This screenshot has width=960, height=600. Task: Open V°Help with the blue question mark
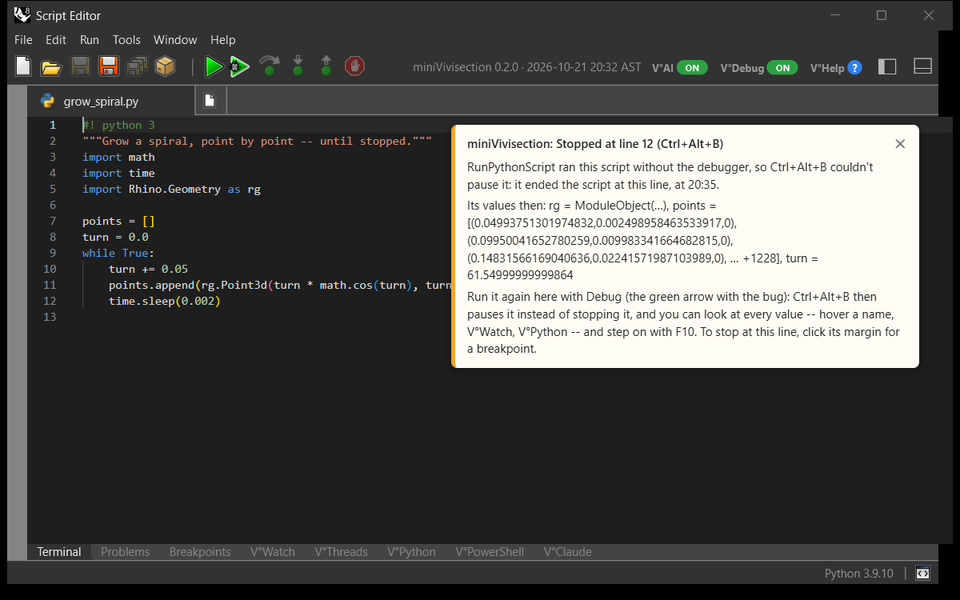click(855, 68)
